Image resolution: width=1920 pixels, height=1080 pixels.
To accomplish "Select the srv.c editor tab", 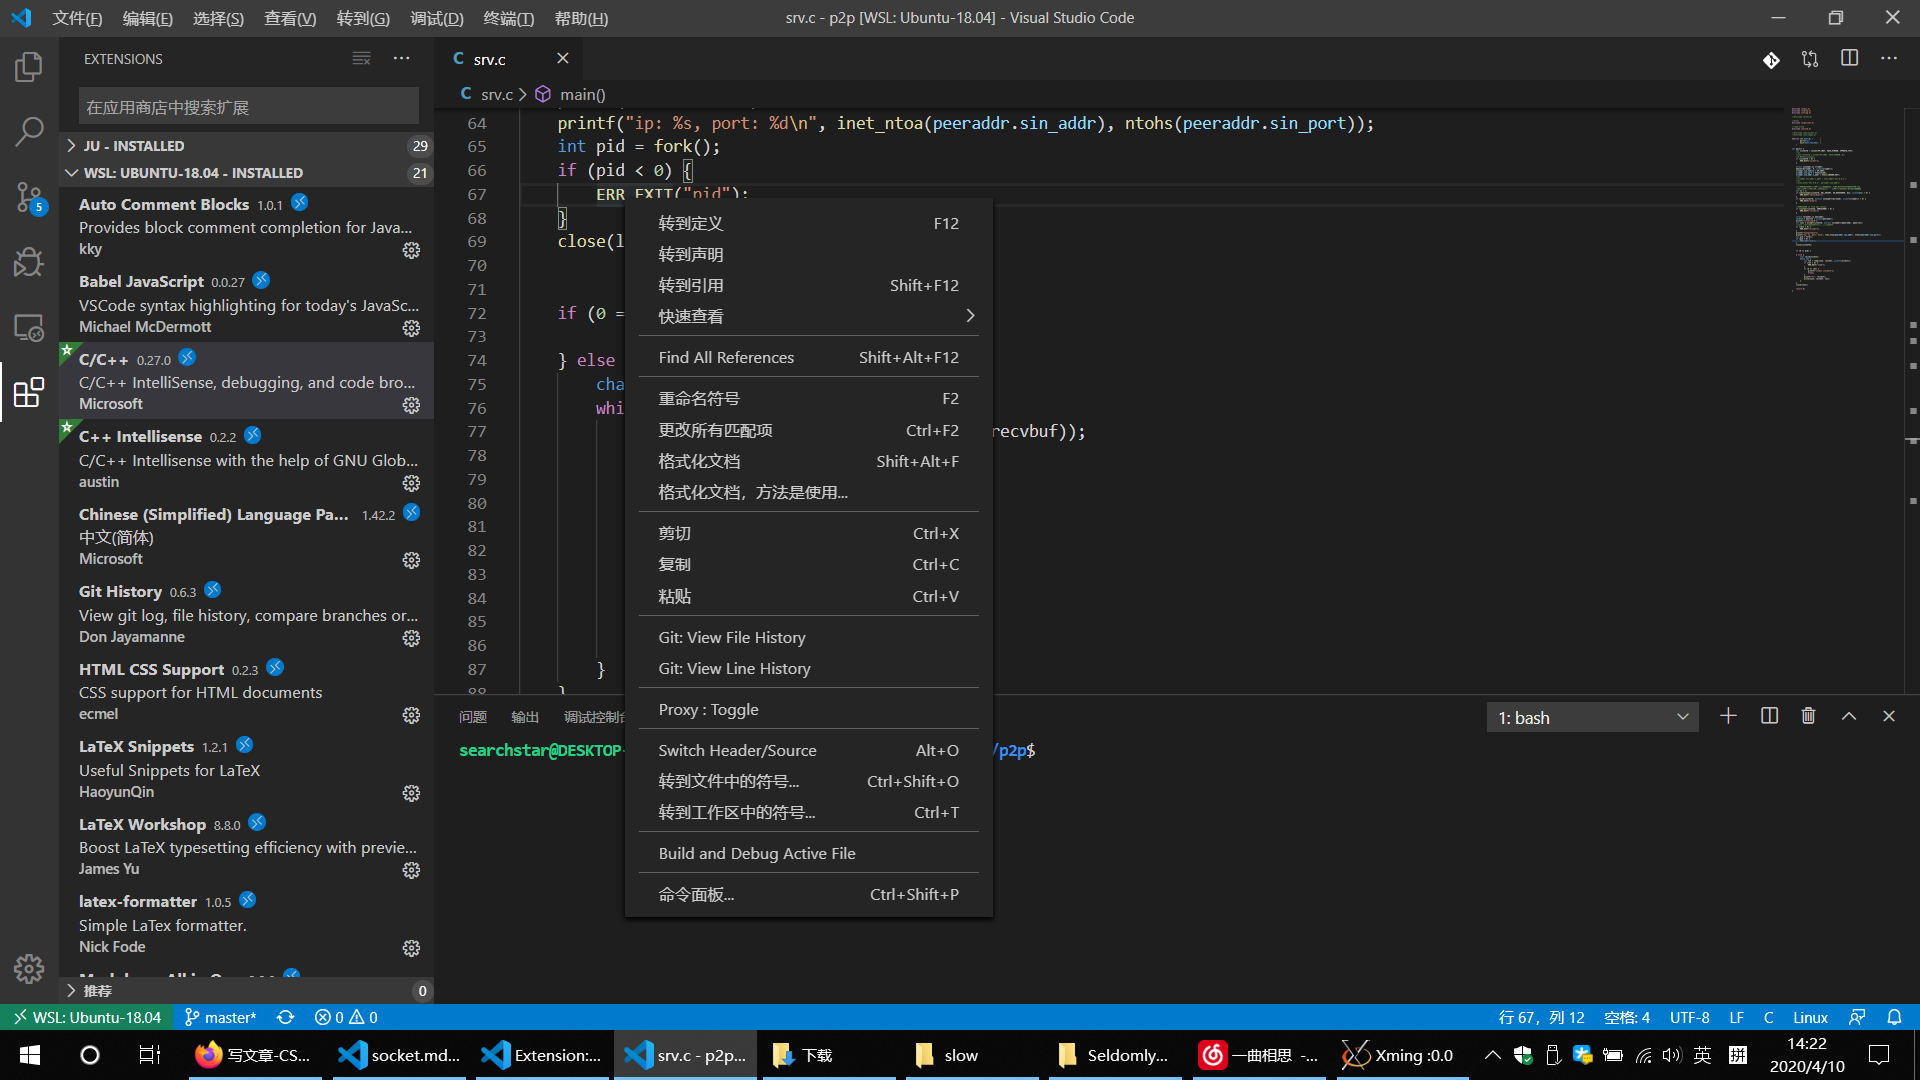I will tap(491, 59).
